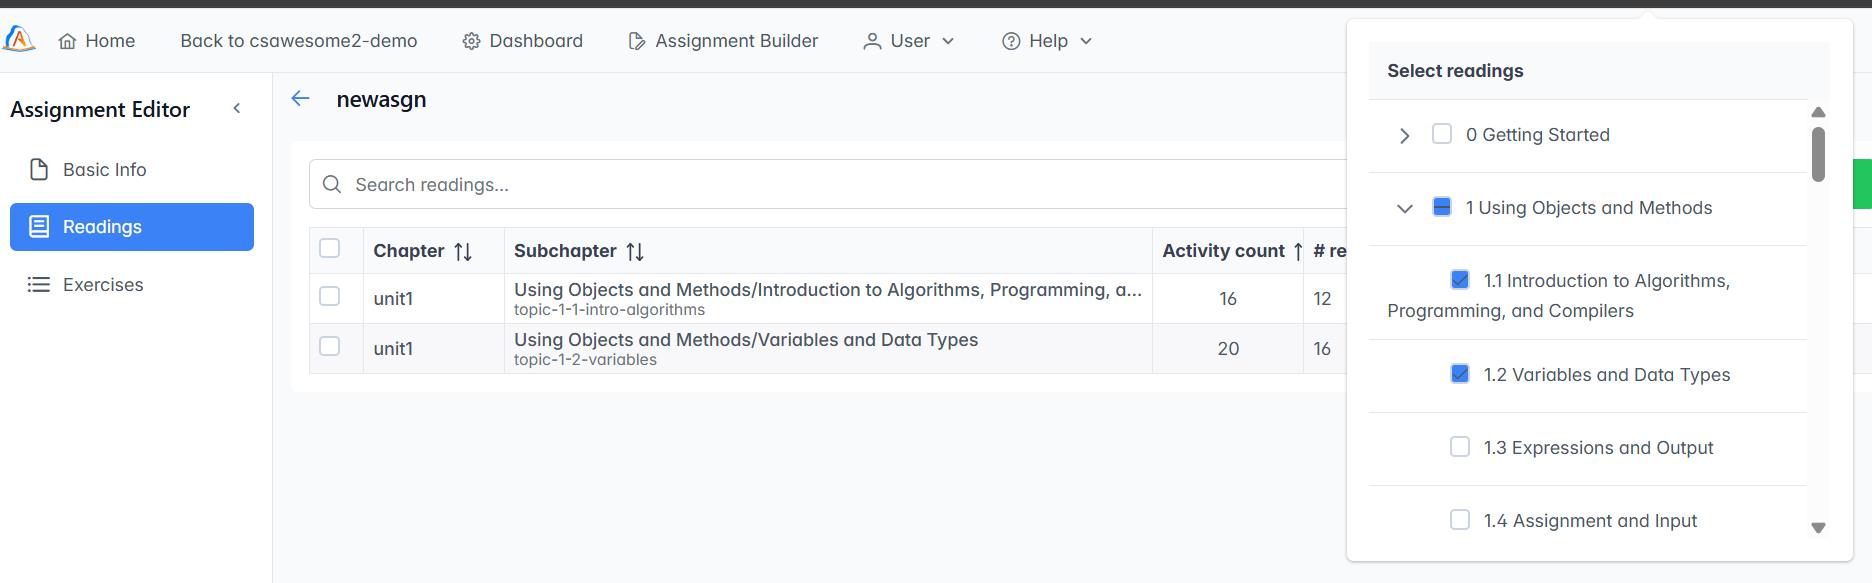This screenshot has width=1872, height=583.
Task: Switch to Basic Info section
Action: 104,170
